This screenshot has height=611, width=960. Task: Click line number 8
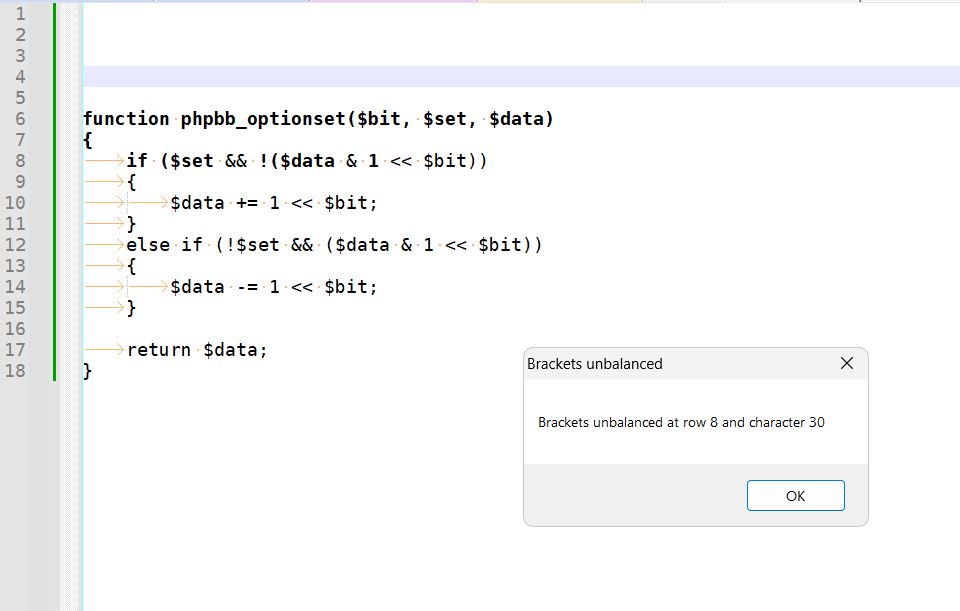point(20,160)
